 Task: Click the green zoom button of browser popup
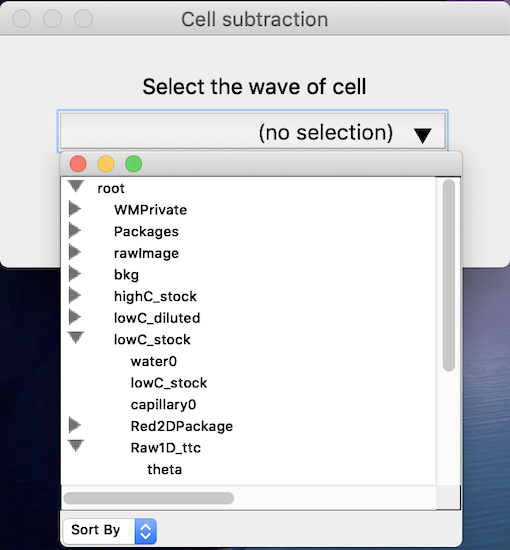coord(134,164)
